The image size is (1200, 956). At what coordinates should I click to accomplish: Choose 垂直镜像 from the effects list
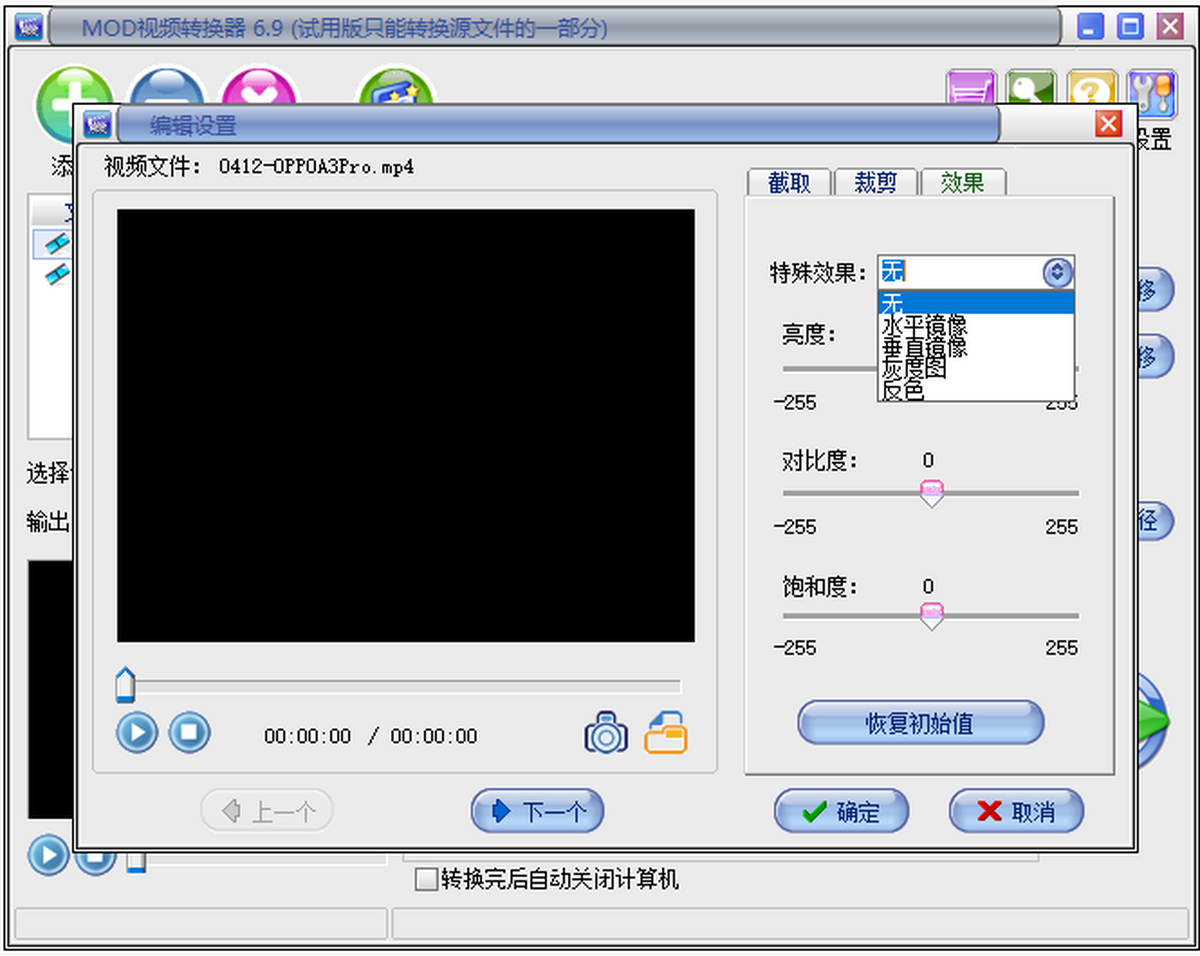[976, 347]
